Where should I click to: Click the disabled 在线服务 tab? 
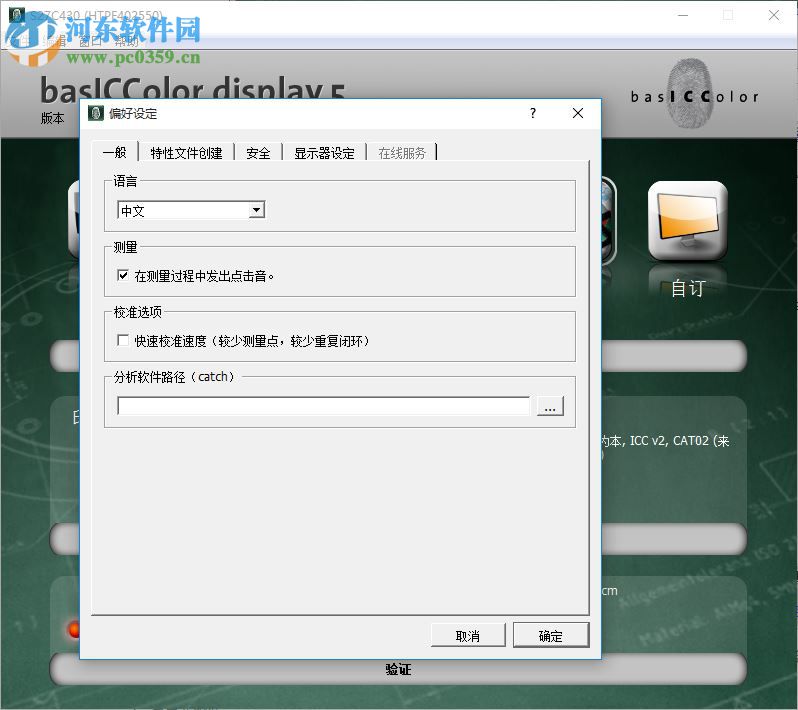(402, 153)
